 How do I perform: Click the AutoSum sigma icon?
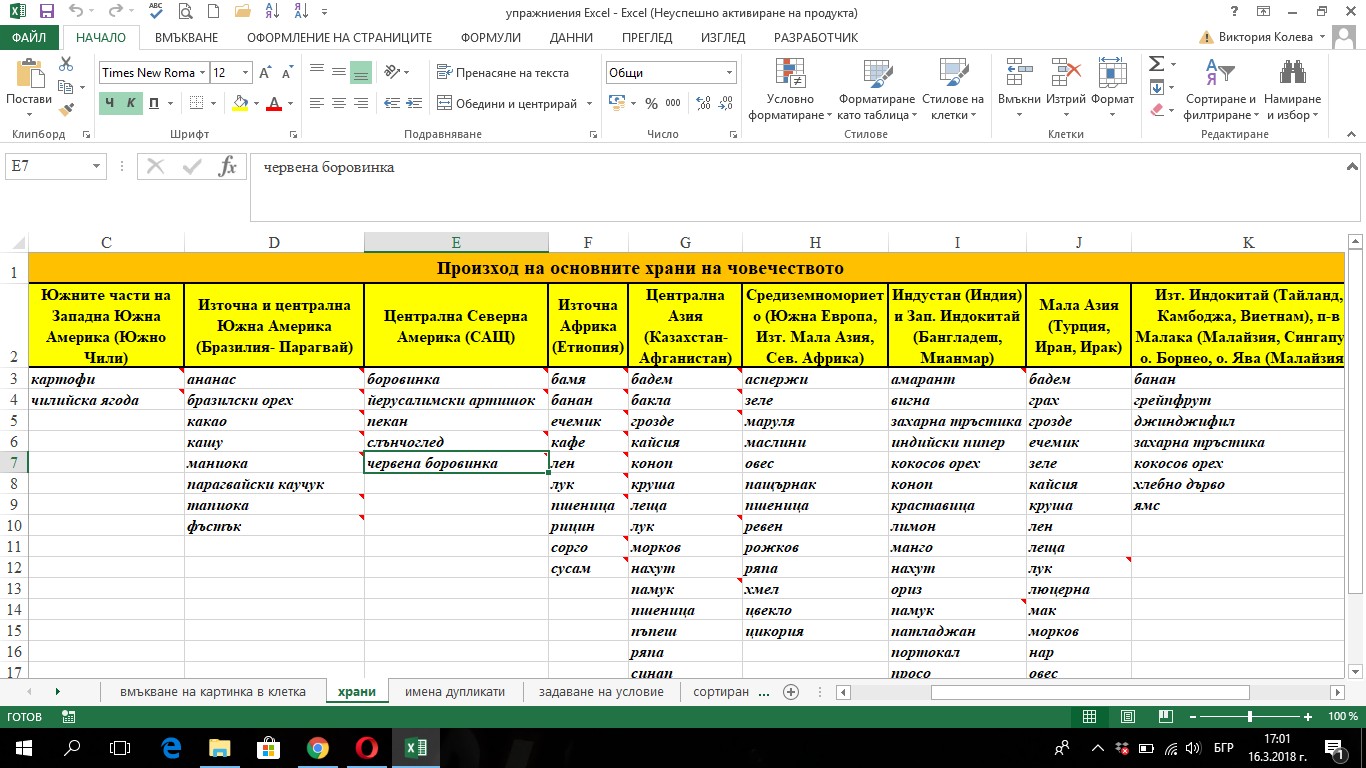point(1156,63)
